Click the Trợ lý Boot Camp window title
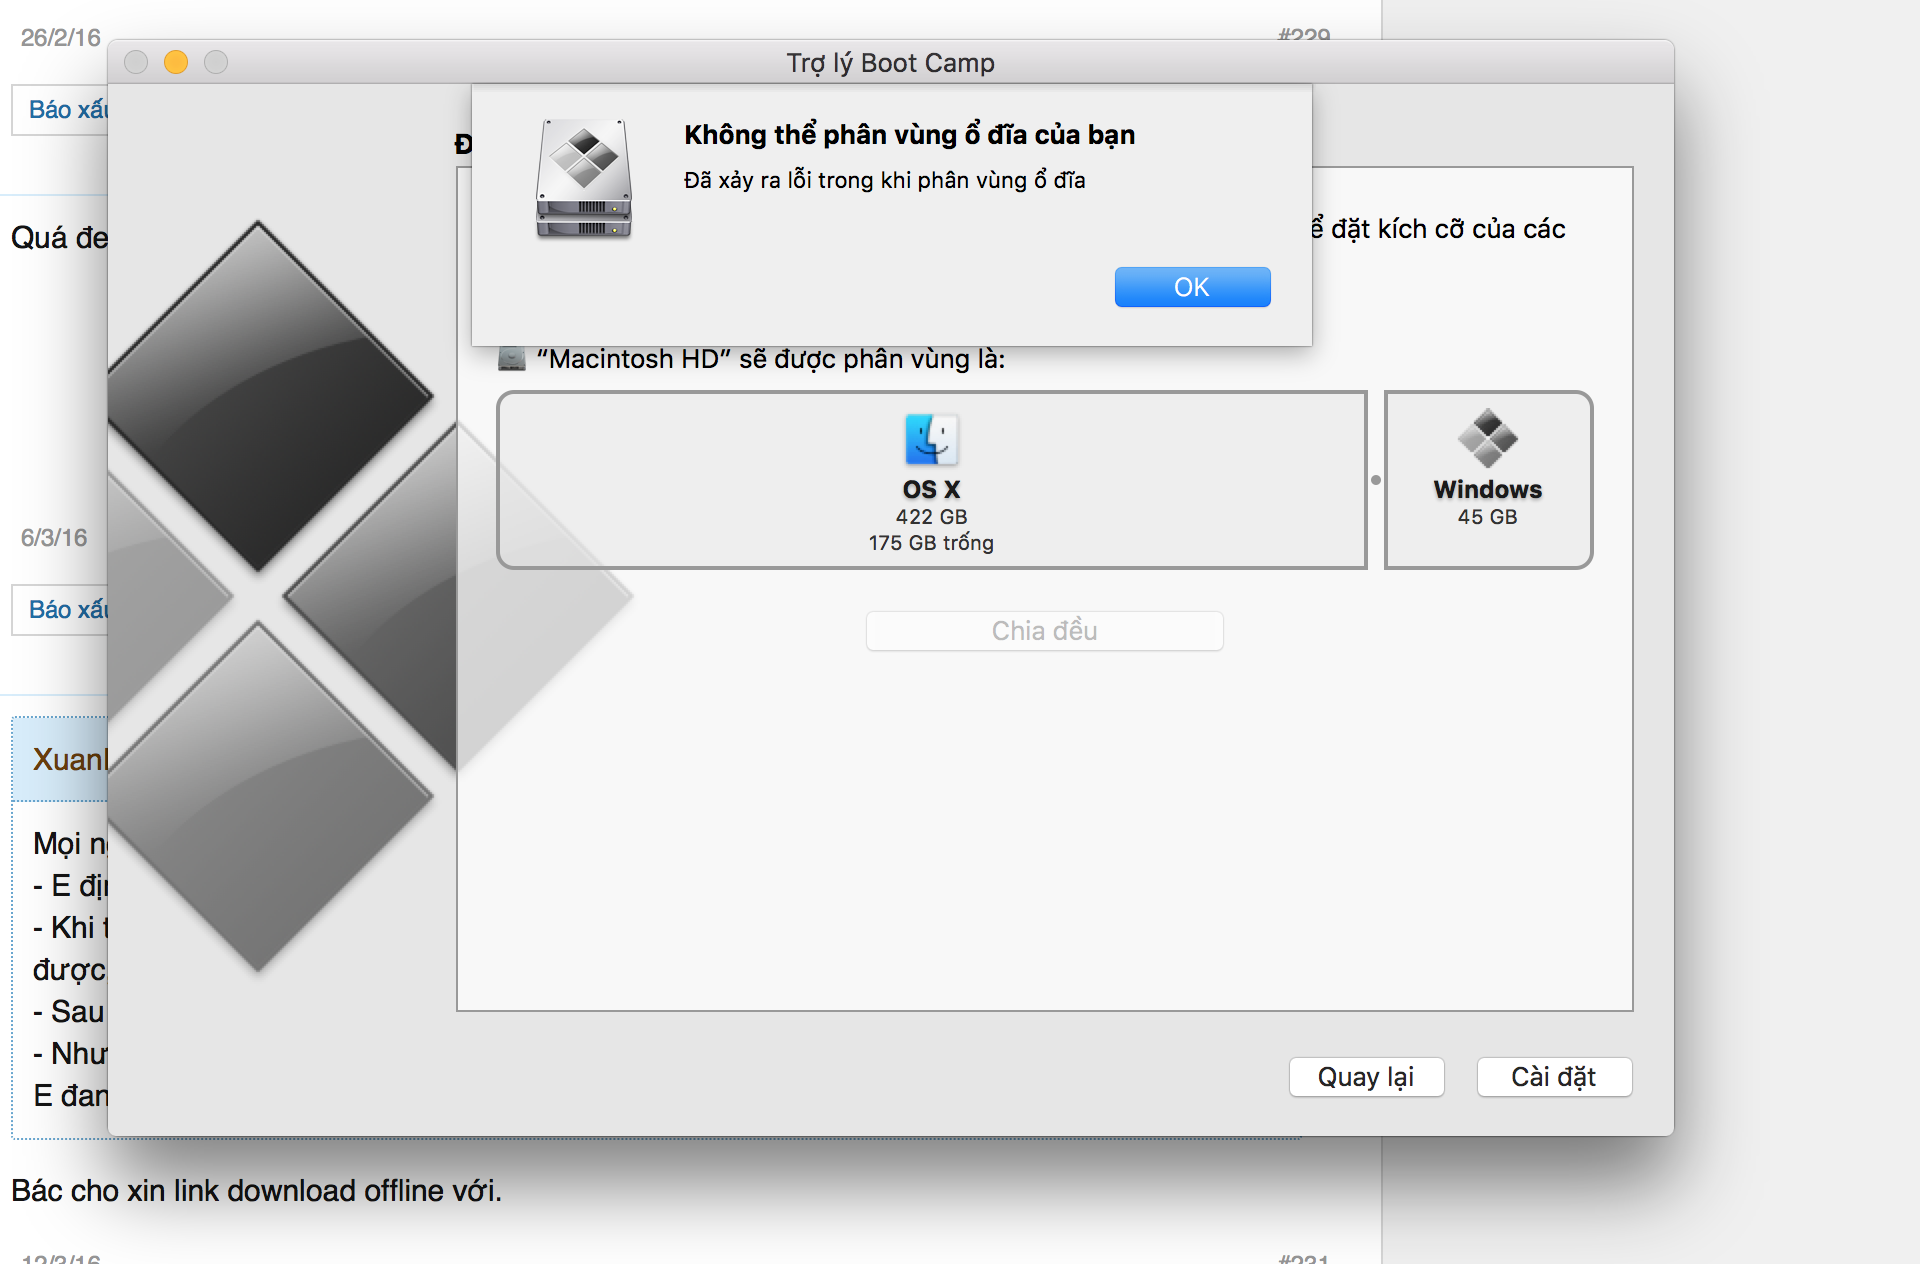The height and width of the screenshot is (1264, 1920). click(890, 63)
